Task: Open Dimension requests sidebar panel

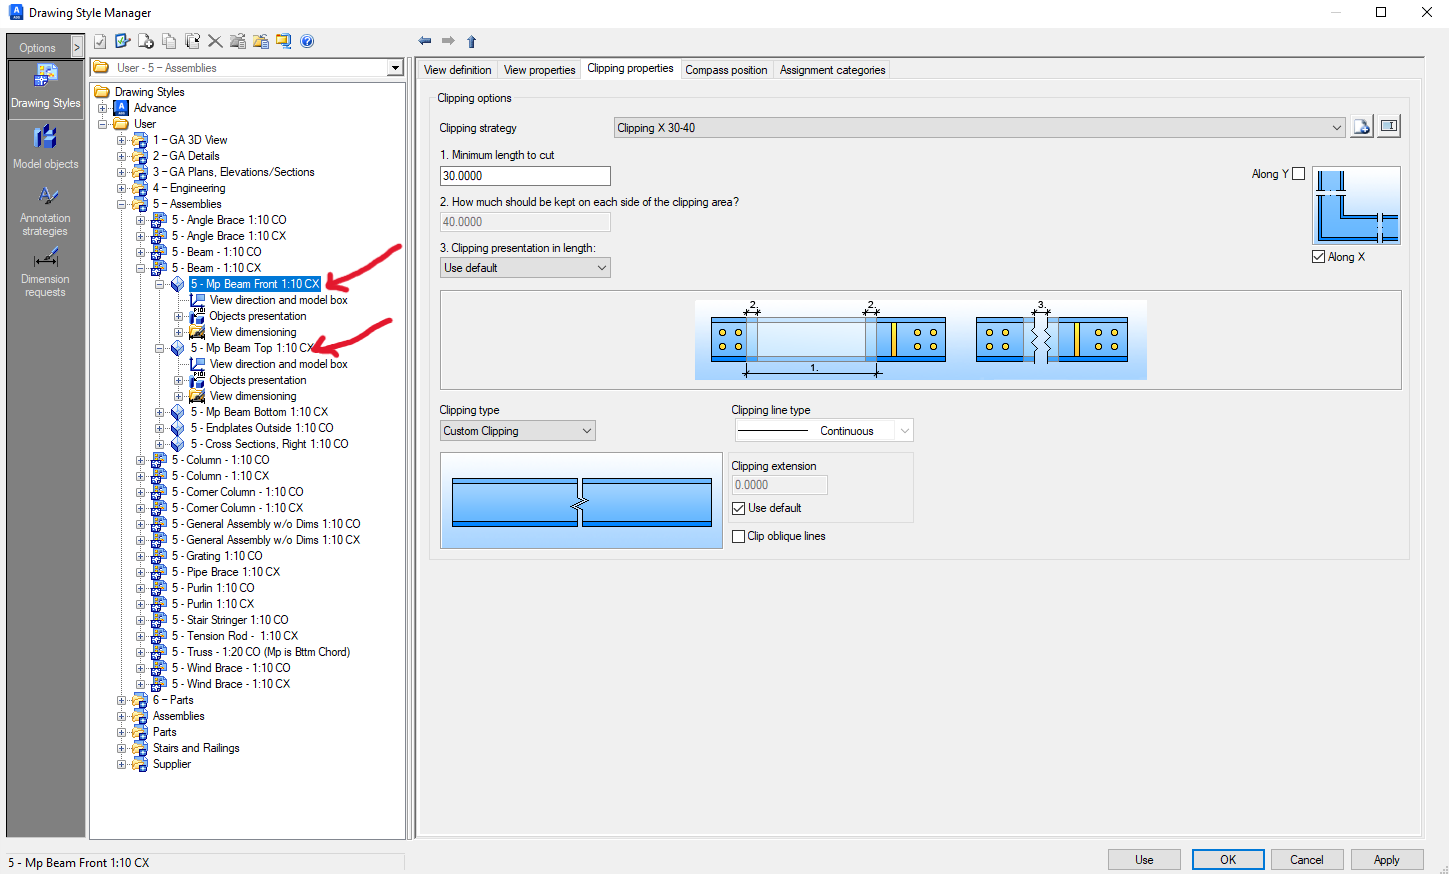Action: pyautogui.click(x=46, y=272)
